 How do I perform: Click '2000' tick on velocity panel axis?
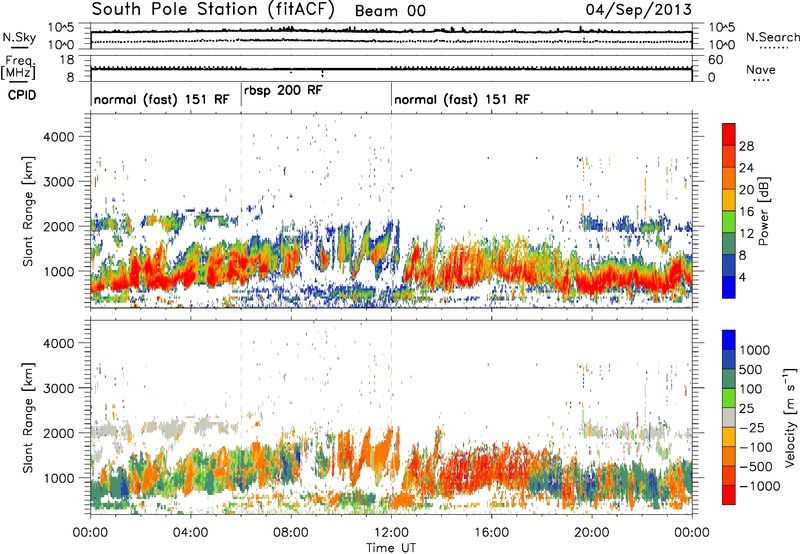[59, 433]
